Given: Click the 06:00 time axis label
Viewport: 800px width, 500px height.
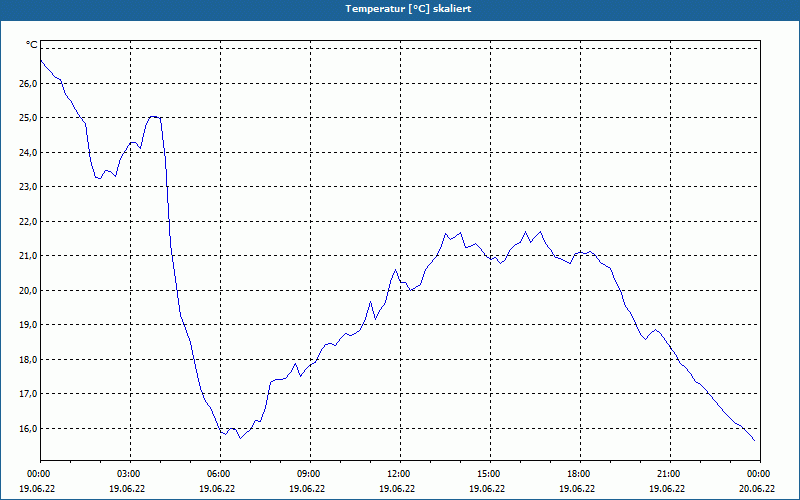Looking at the screenshot, I should click(x=220, y=474).
